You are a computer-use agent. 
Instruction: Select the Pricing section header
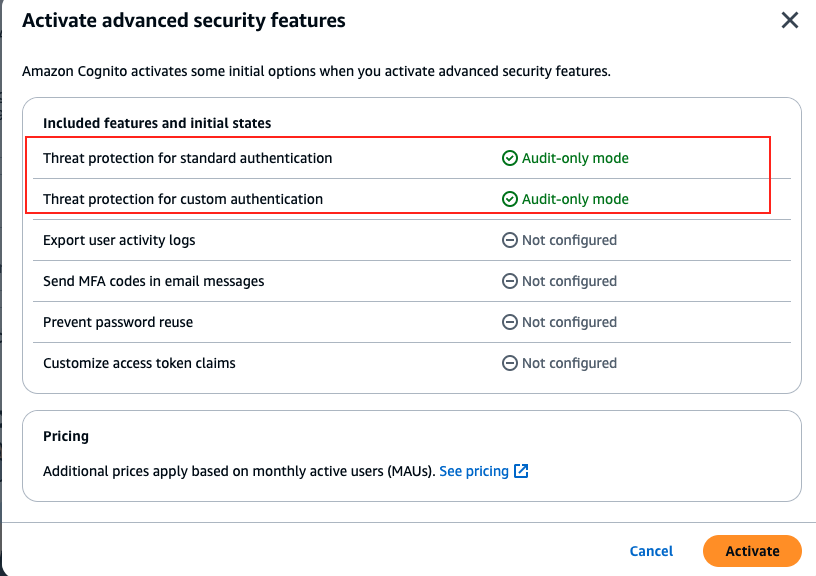66,436
